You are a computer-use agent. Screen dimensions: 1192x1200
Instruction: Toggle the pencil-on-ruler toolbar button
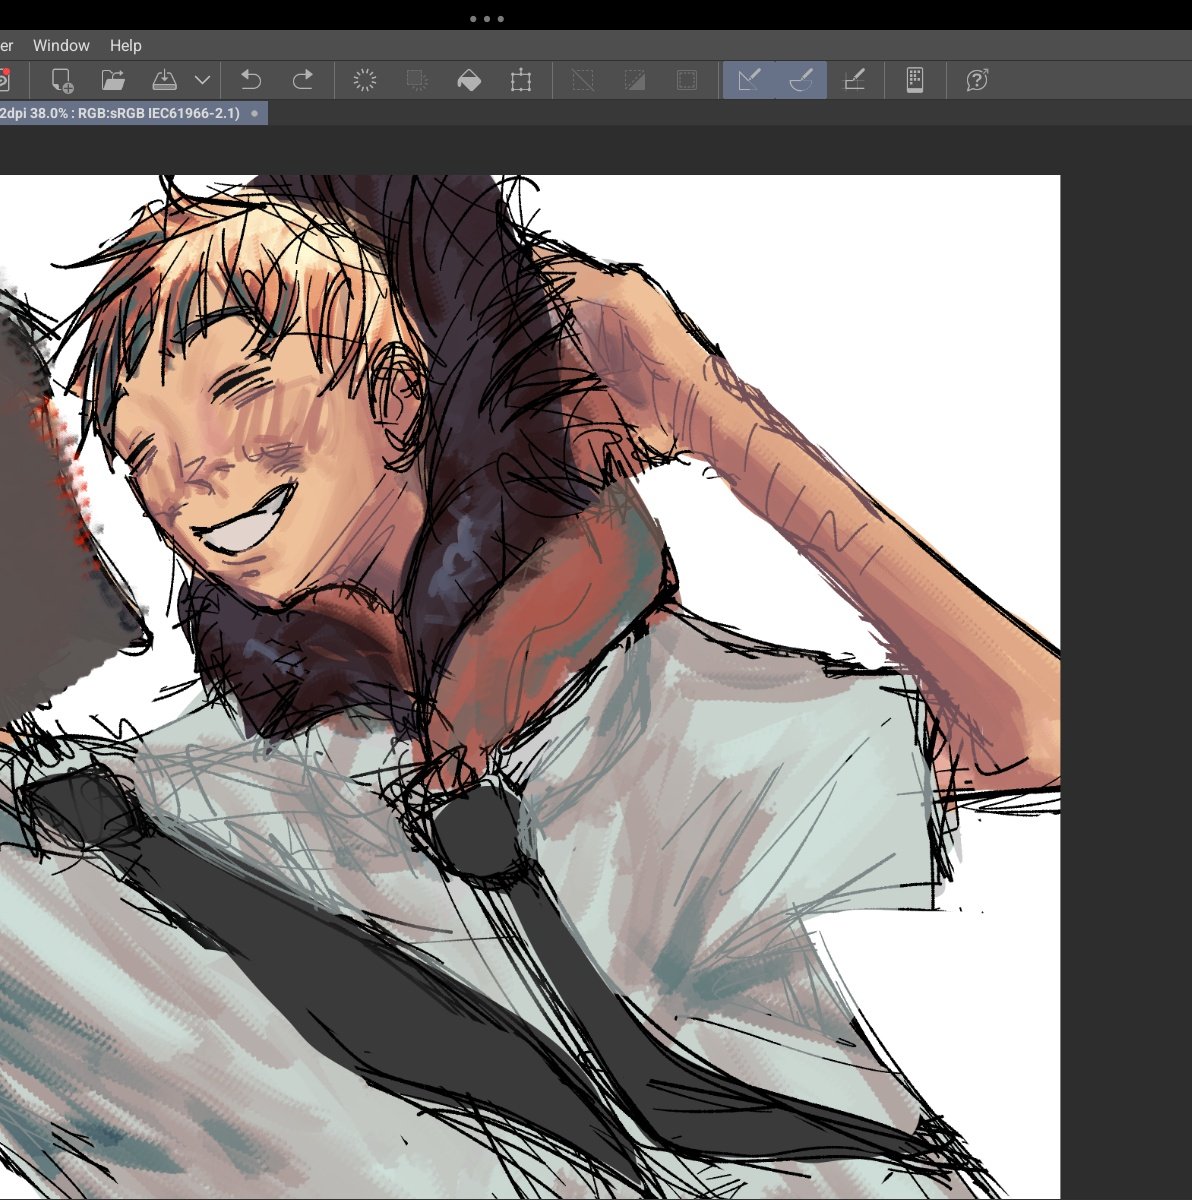(855, 80)
